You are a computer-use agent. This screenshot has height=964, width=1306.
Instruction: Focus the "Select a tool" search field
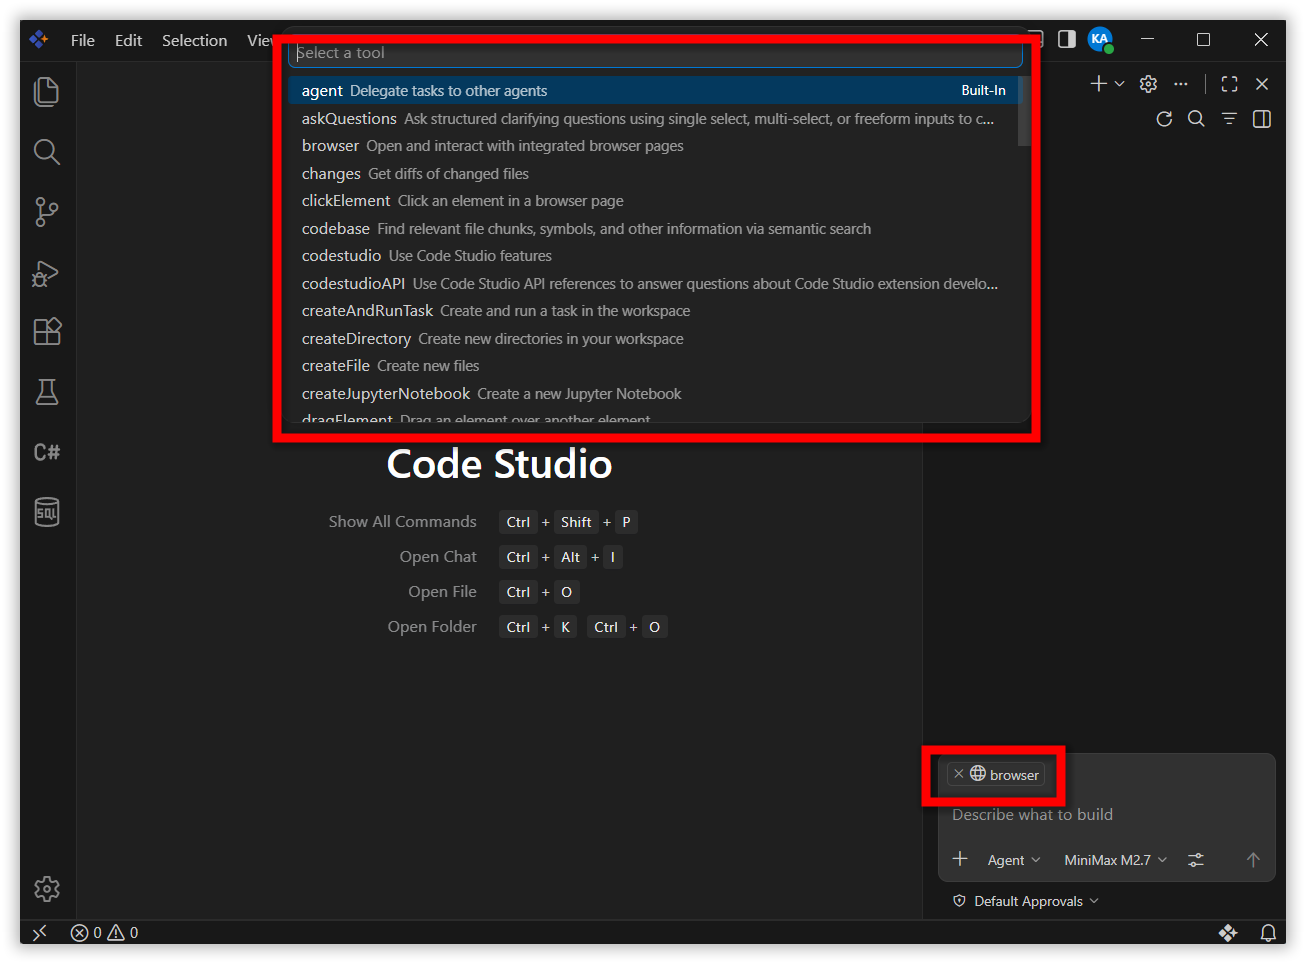tap(655, 53)
